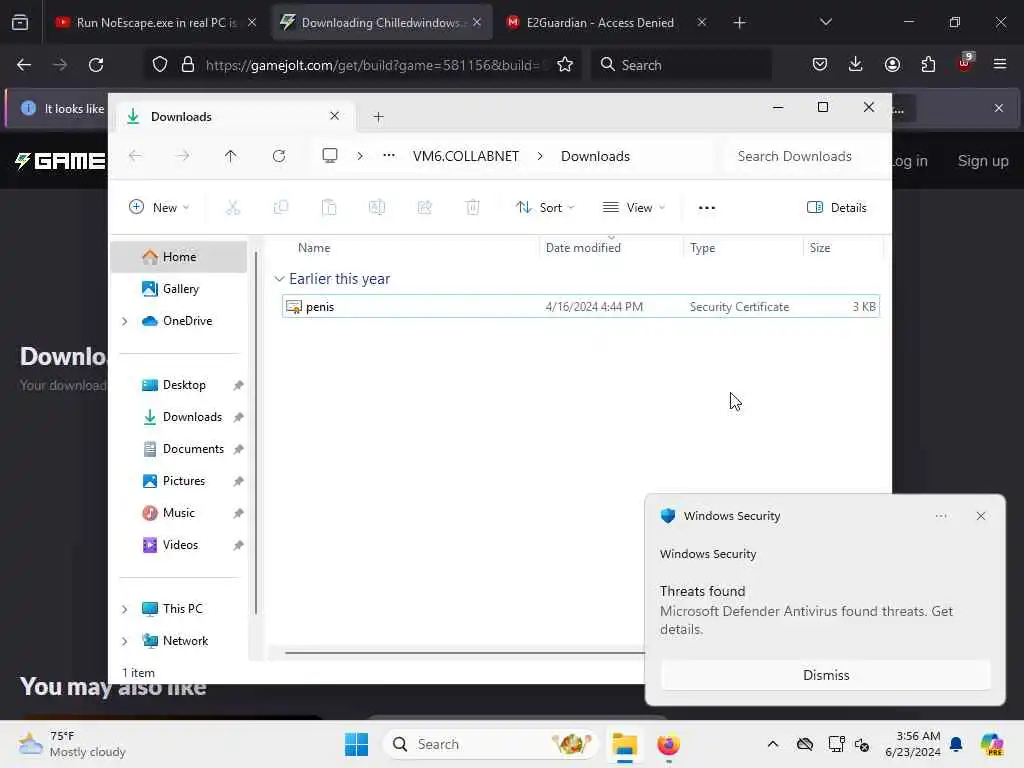Image resolution: width=1024 pixels, height=768 pixels.
Task: Open Home in Explorer sidebar
Action: click(x=179, y=257)
